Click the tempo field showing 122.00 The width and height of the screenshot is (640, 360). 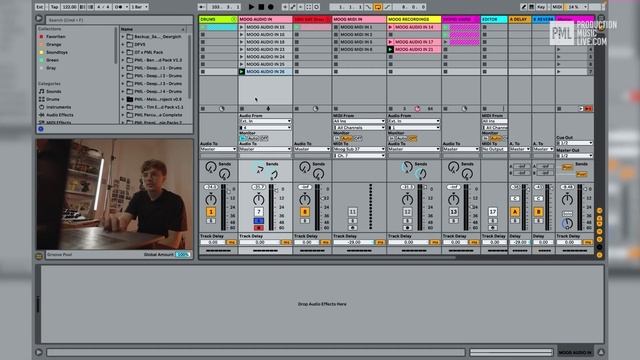pyautogui.click(x=69, y=7)
